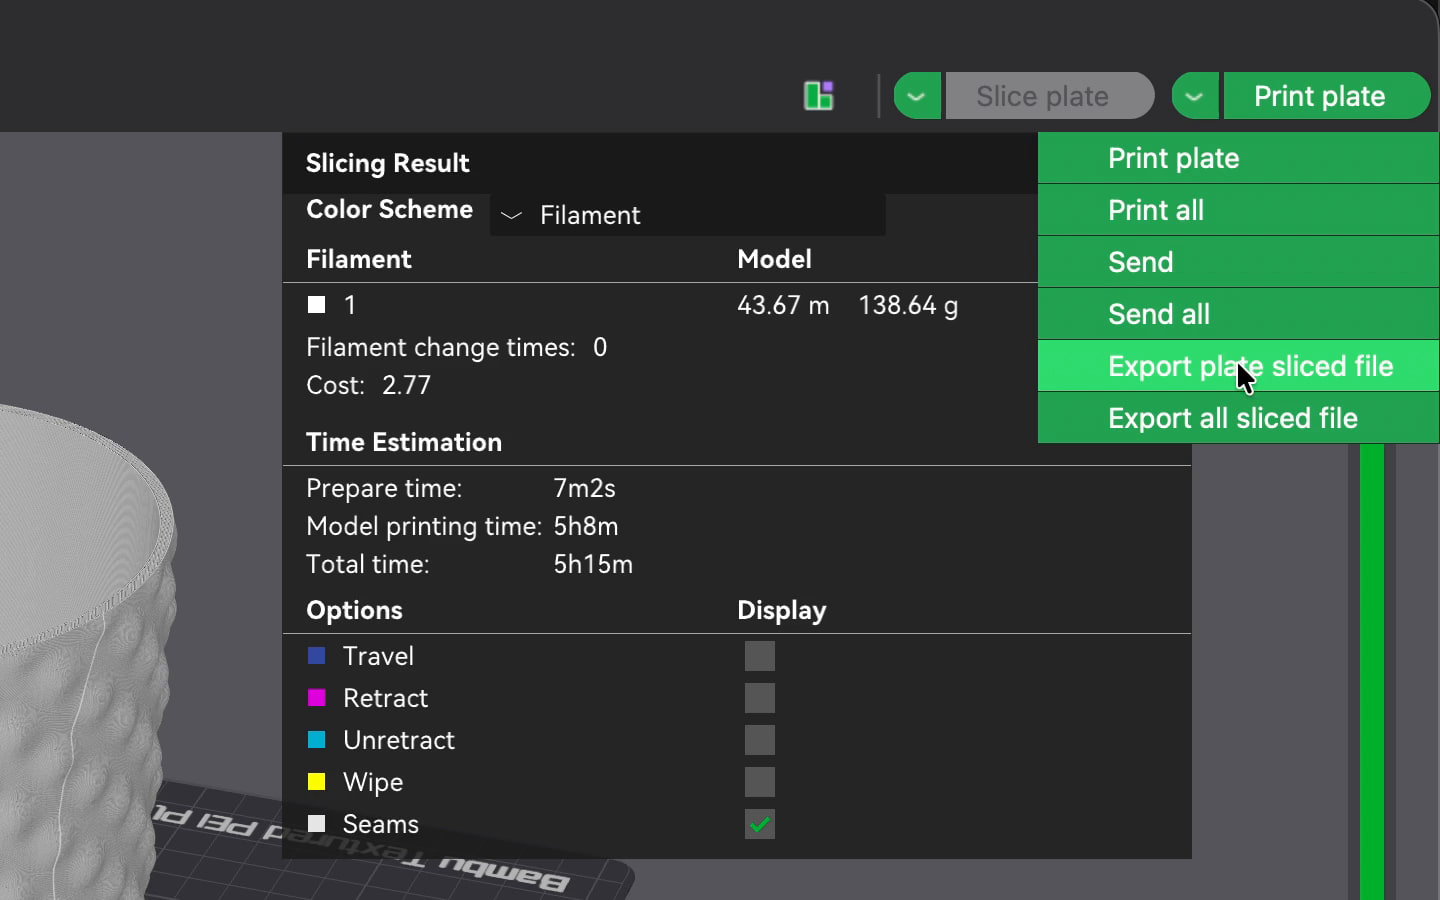Click the Model printing time 5h8m
Viewport: 1440px width, 900px height.
pos(586,526)
